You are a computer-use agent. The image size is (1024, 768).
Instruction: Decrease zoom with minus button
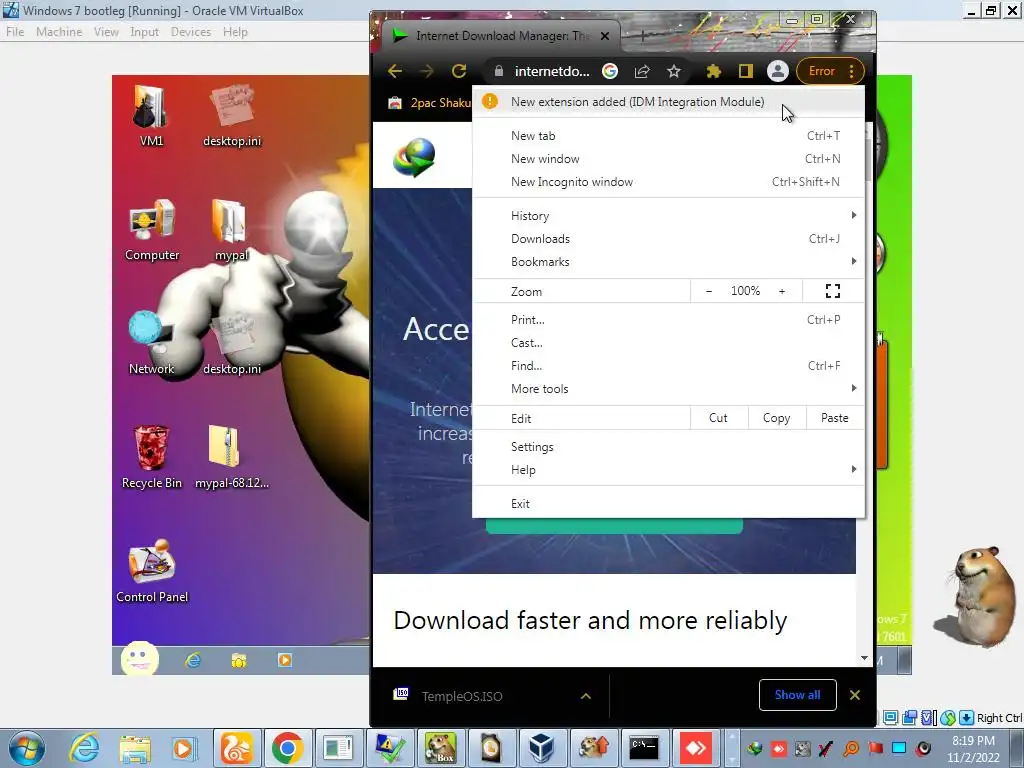coord(709,291)
